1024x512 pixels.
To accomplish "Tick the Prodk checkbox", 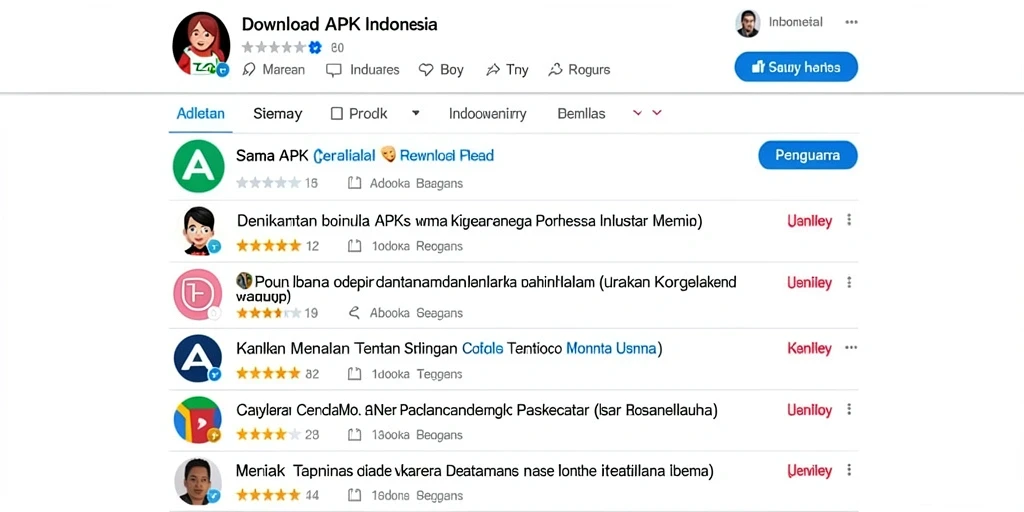I will pos(336,114).
